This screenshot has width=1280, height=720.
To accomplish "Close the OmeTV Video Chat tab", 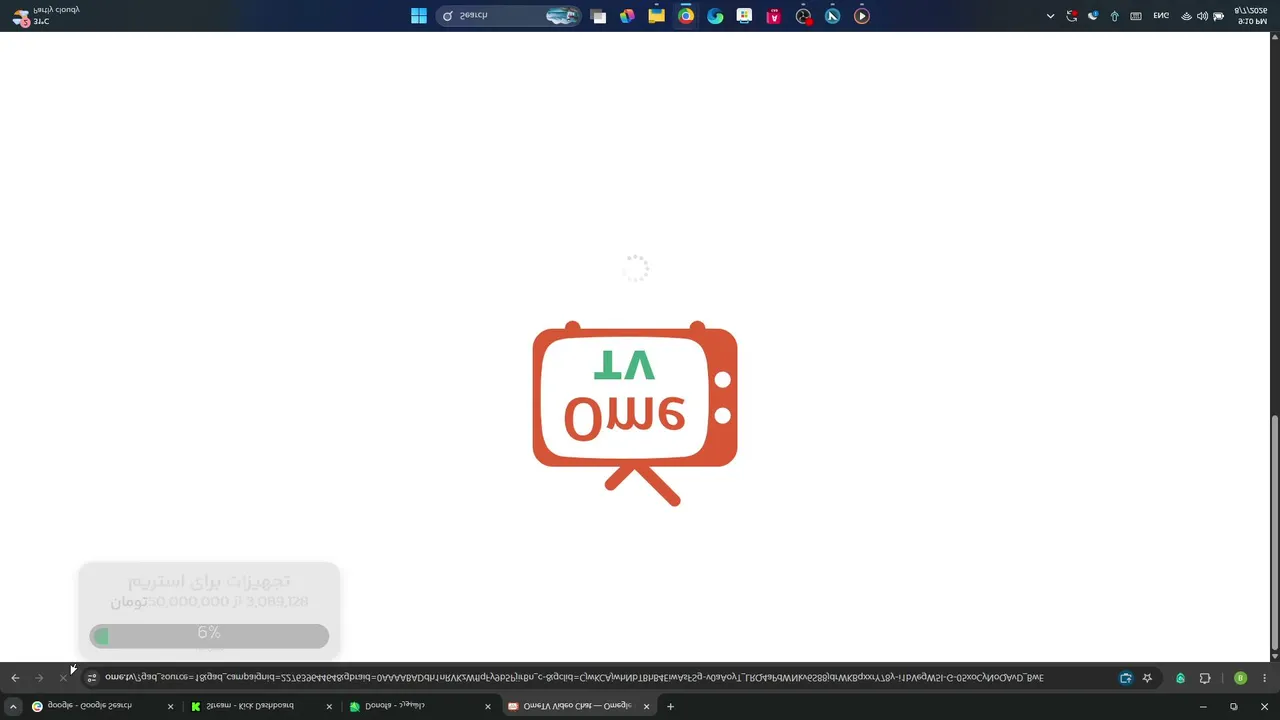I will 646,706.
